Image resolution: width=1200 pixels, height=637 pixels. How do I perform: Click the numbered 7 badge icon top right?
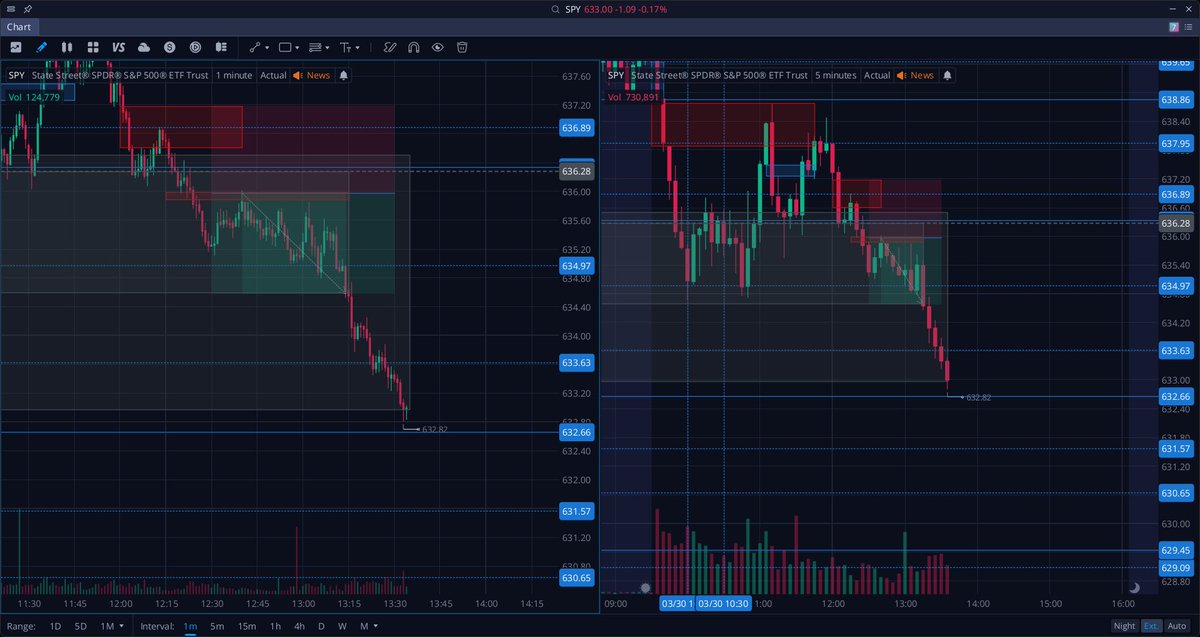(x=1173, y=28)
